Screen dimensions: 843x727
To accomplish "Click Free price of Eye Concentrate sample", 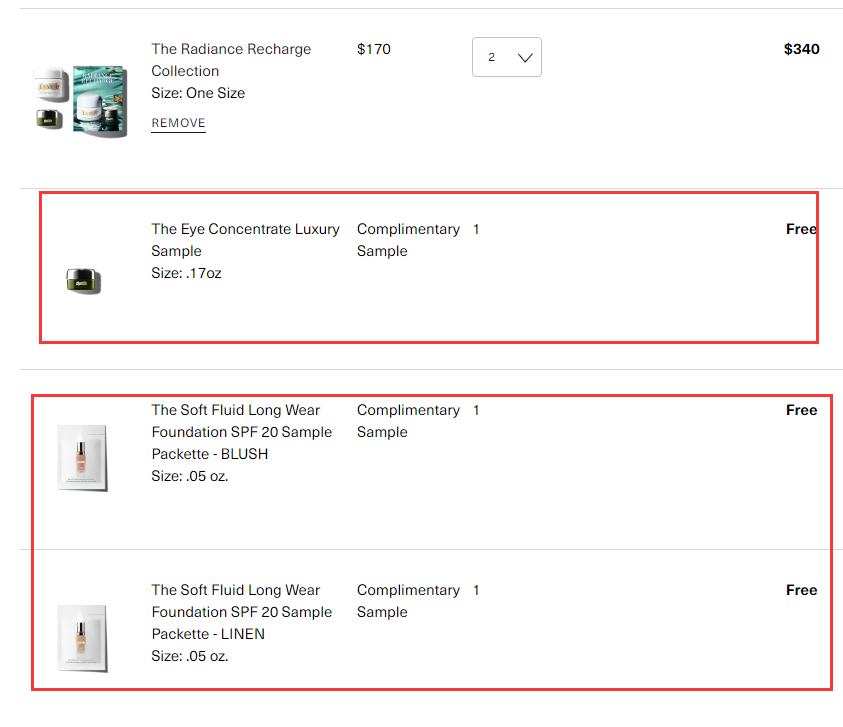I will [x=801, y=229].
